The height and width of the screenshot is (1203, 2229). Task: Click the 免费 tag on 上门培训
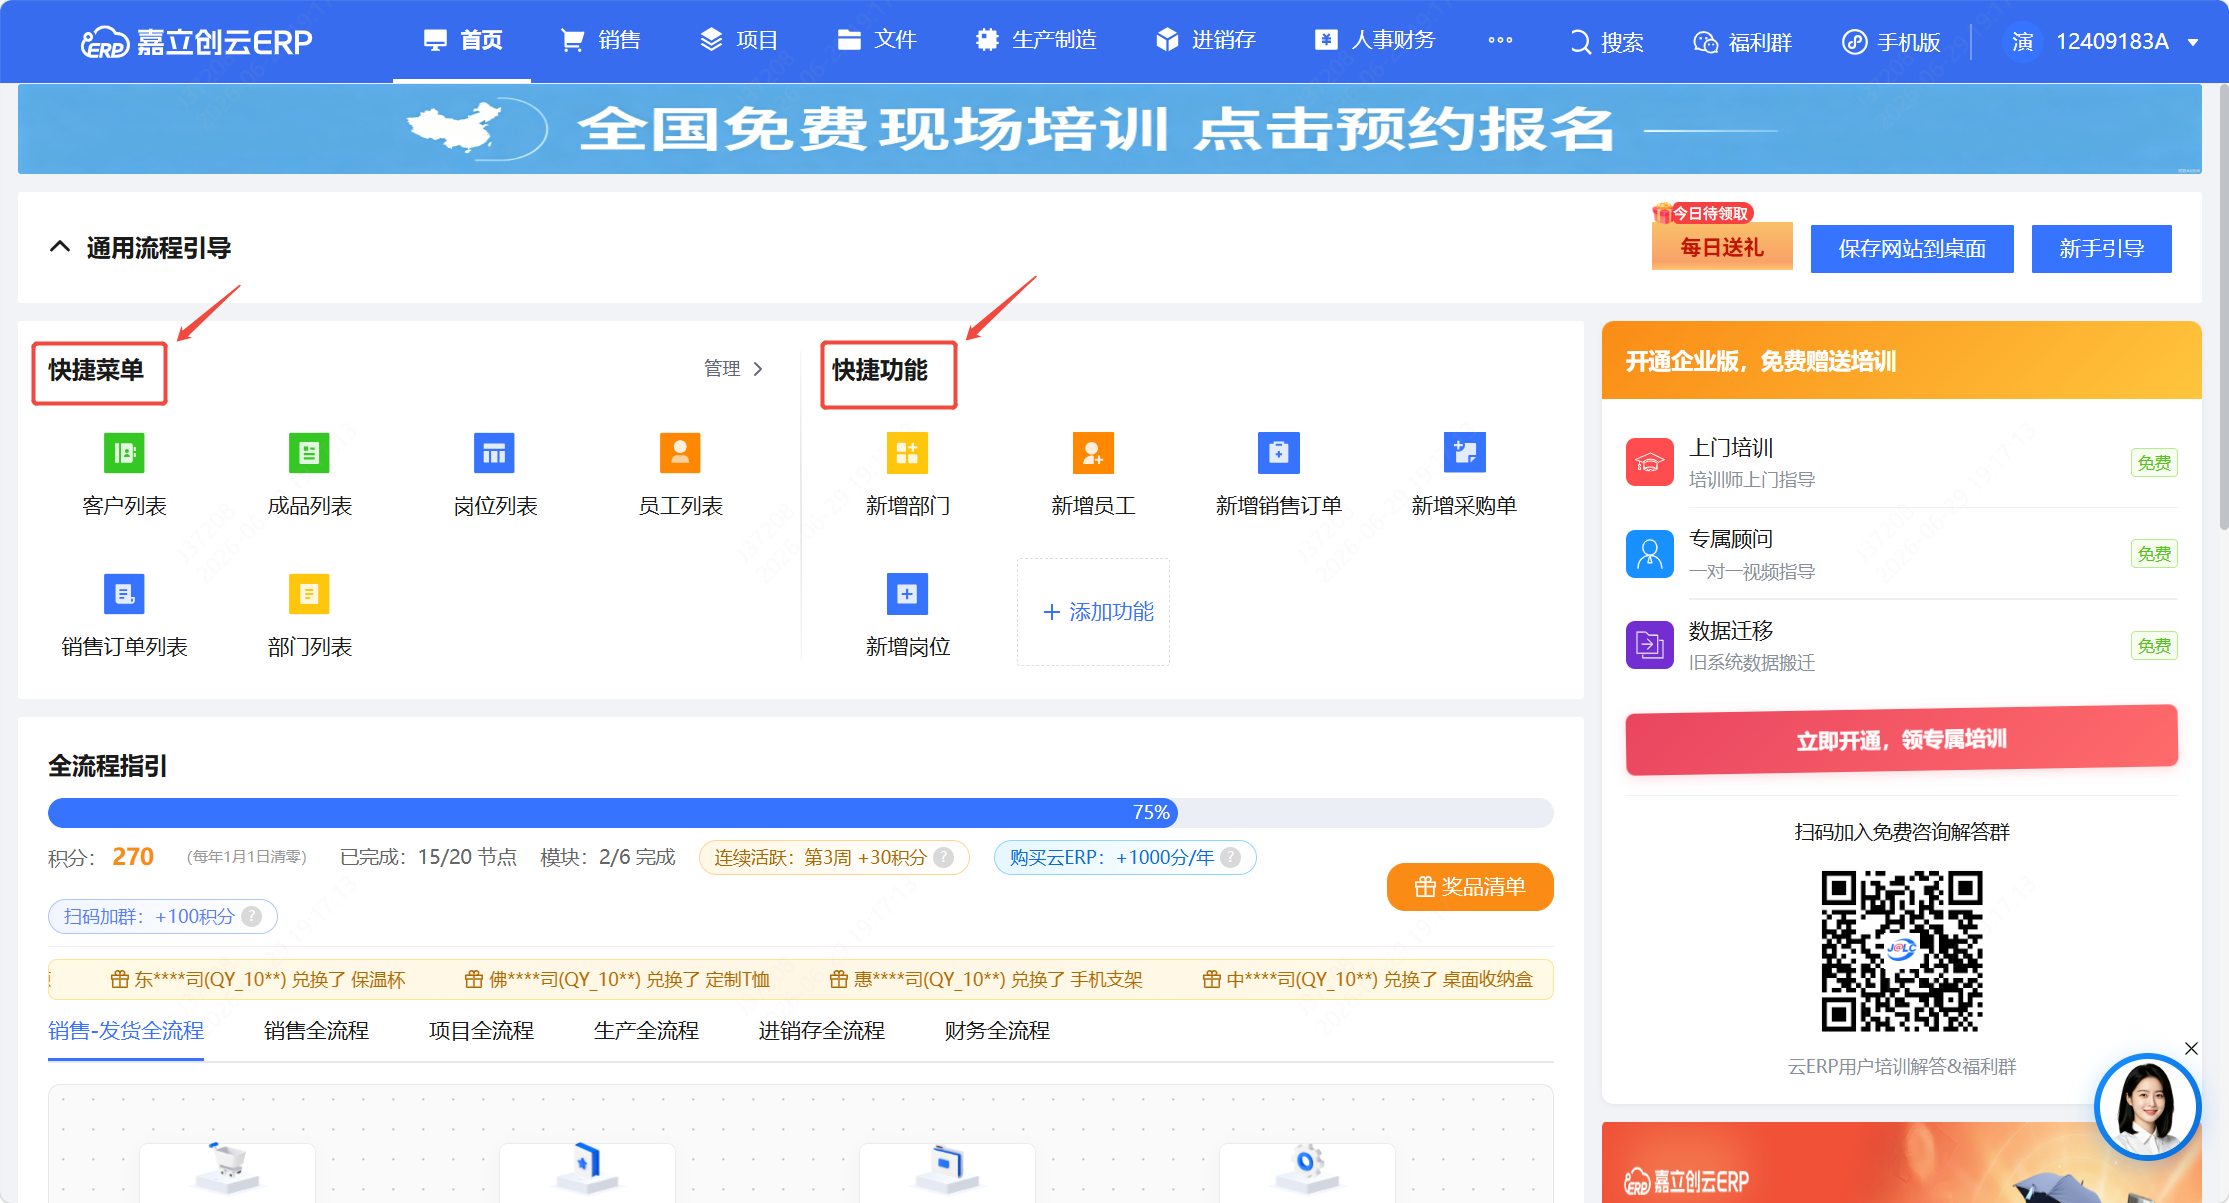click(x=2154, y=463)
